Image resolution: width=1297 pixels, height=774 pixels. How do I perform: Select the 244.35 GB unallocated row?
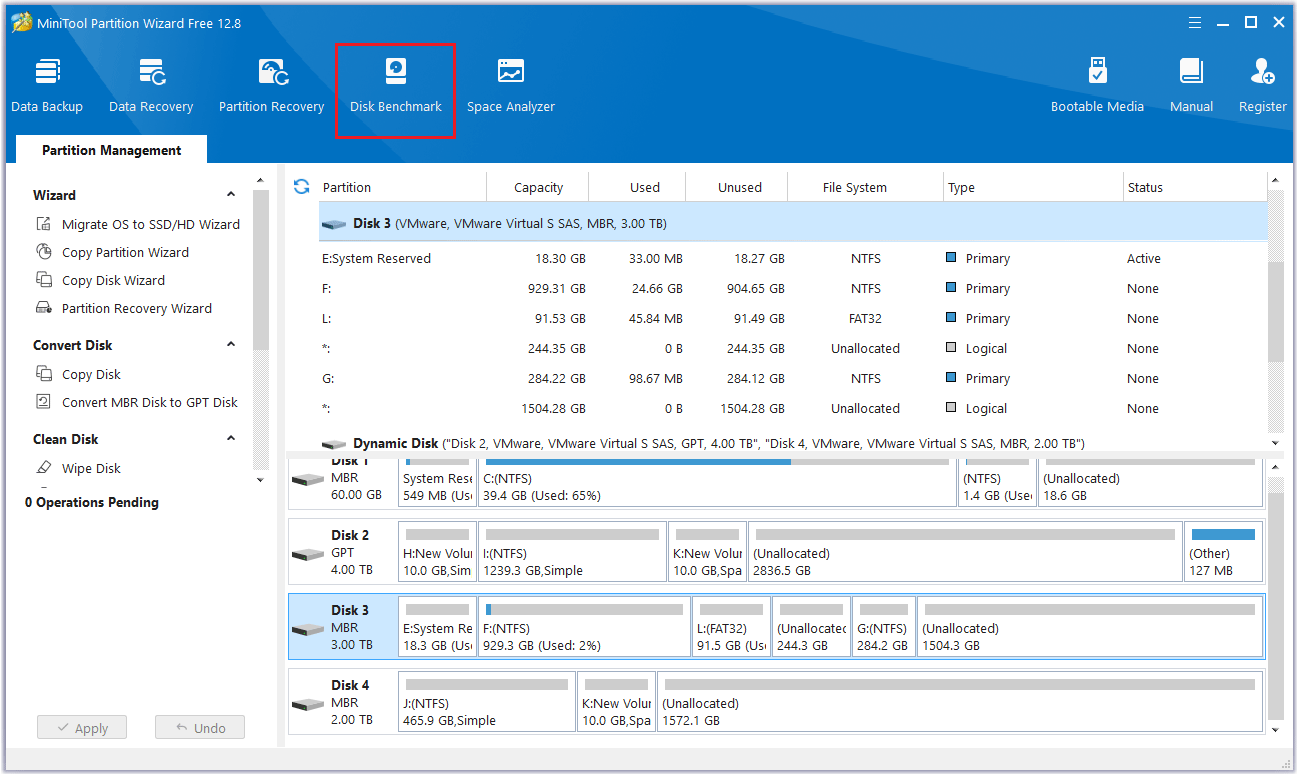coord(792,348)
